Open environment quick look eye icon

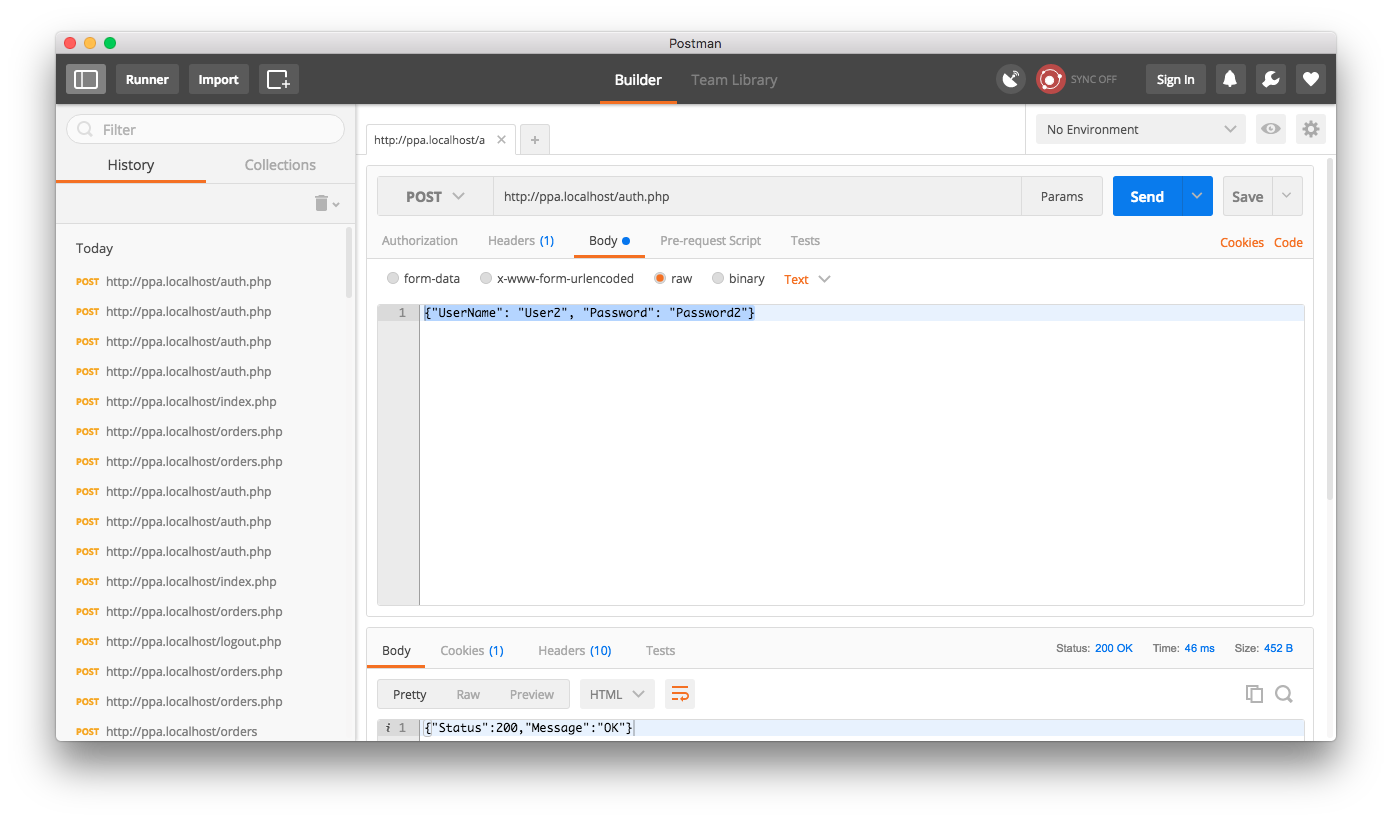click(x=1271, y=129)
